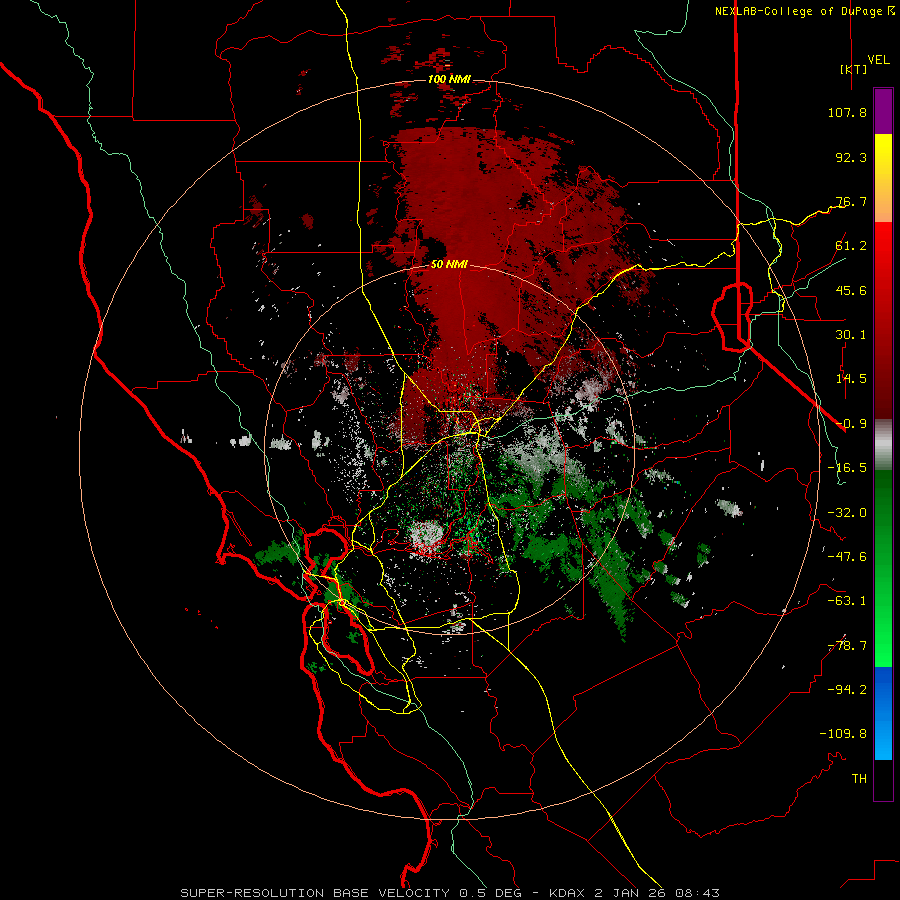Select the 107.8 velocity scale value
Viewport: 900px width, 900px height.
847,112
